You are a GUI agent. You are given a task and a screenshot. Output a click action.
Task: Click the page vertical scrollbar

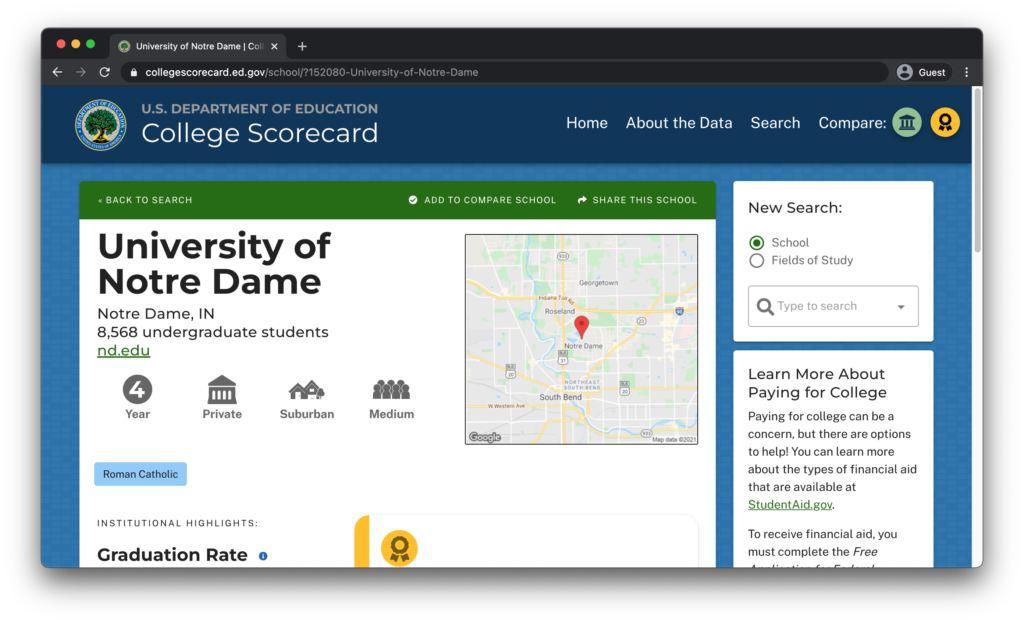(977, 170)
